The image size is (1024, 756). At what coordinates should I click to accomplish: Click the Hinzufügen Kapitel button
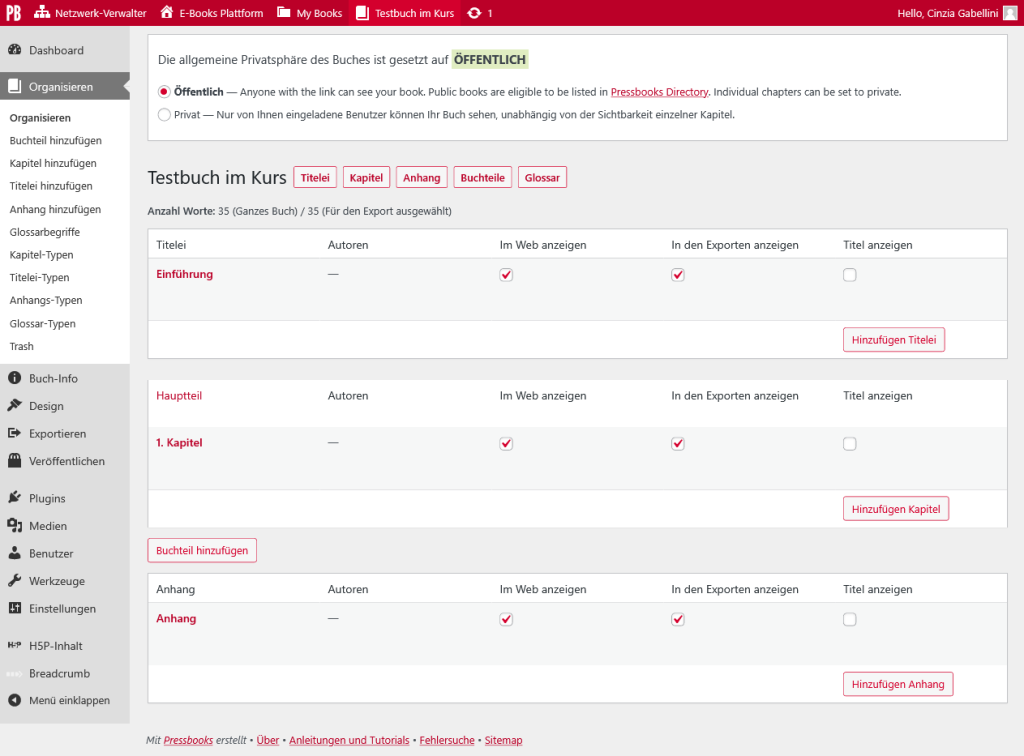895,509
